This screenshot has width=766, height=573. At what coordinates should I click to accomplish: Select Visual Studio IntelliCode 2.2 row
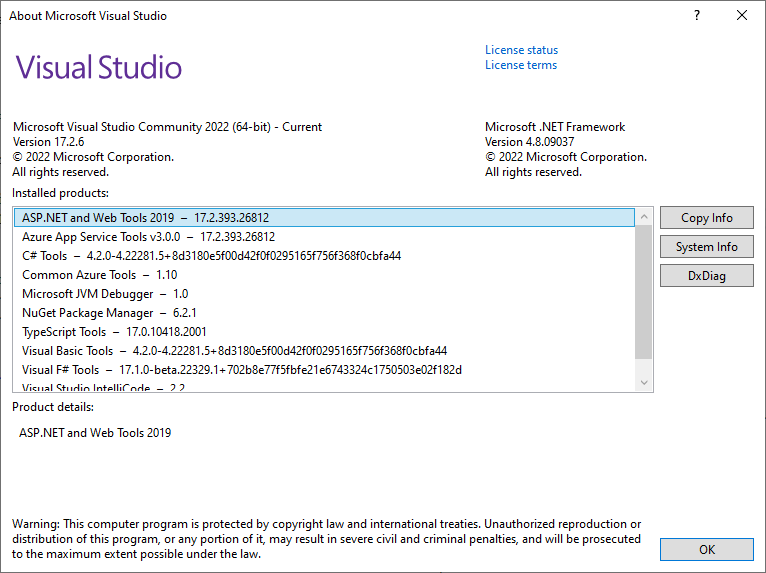coord(324,386)
